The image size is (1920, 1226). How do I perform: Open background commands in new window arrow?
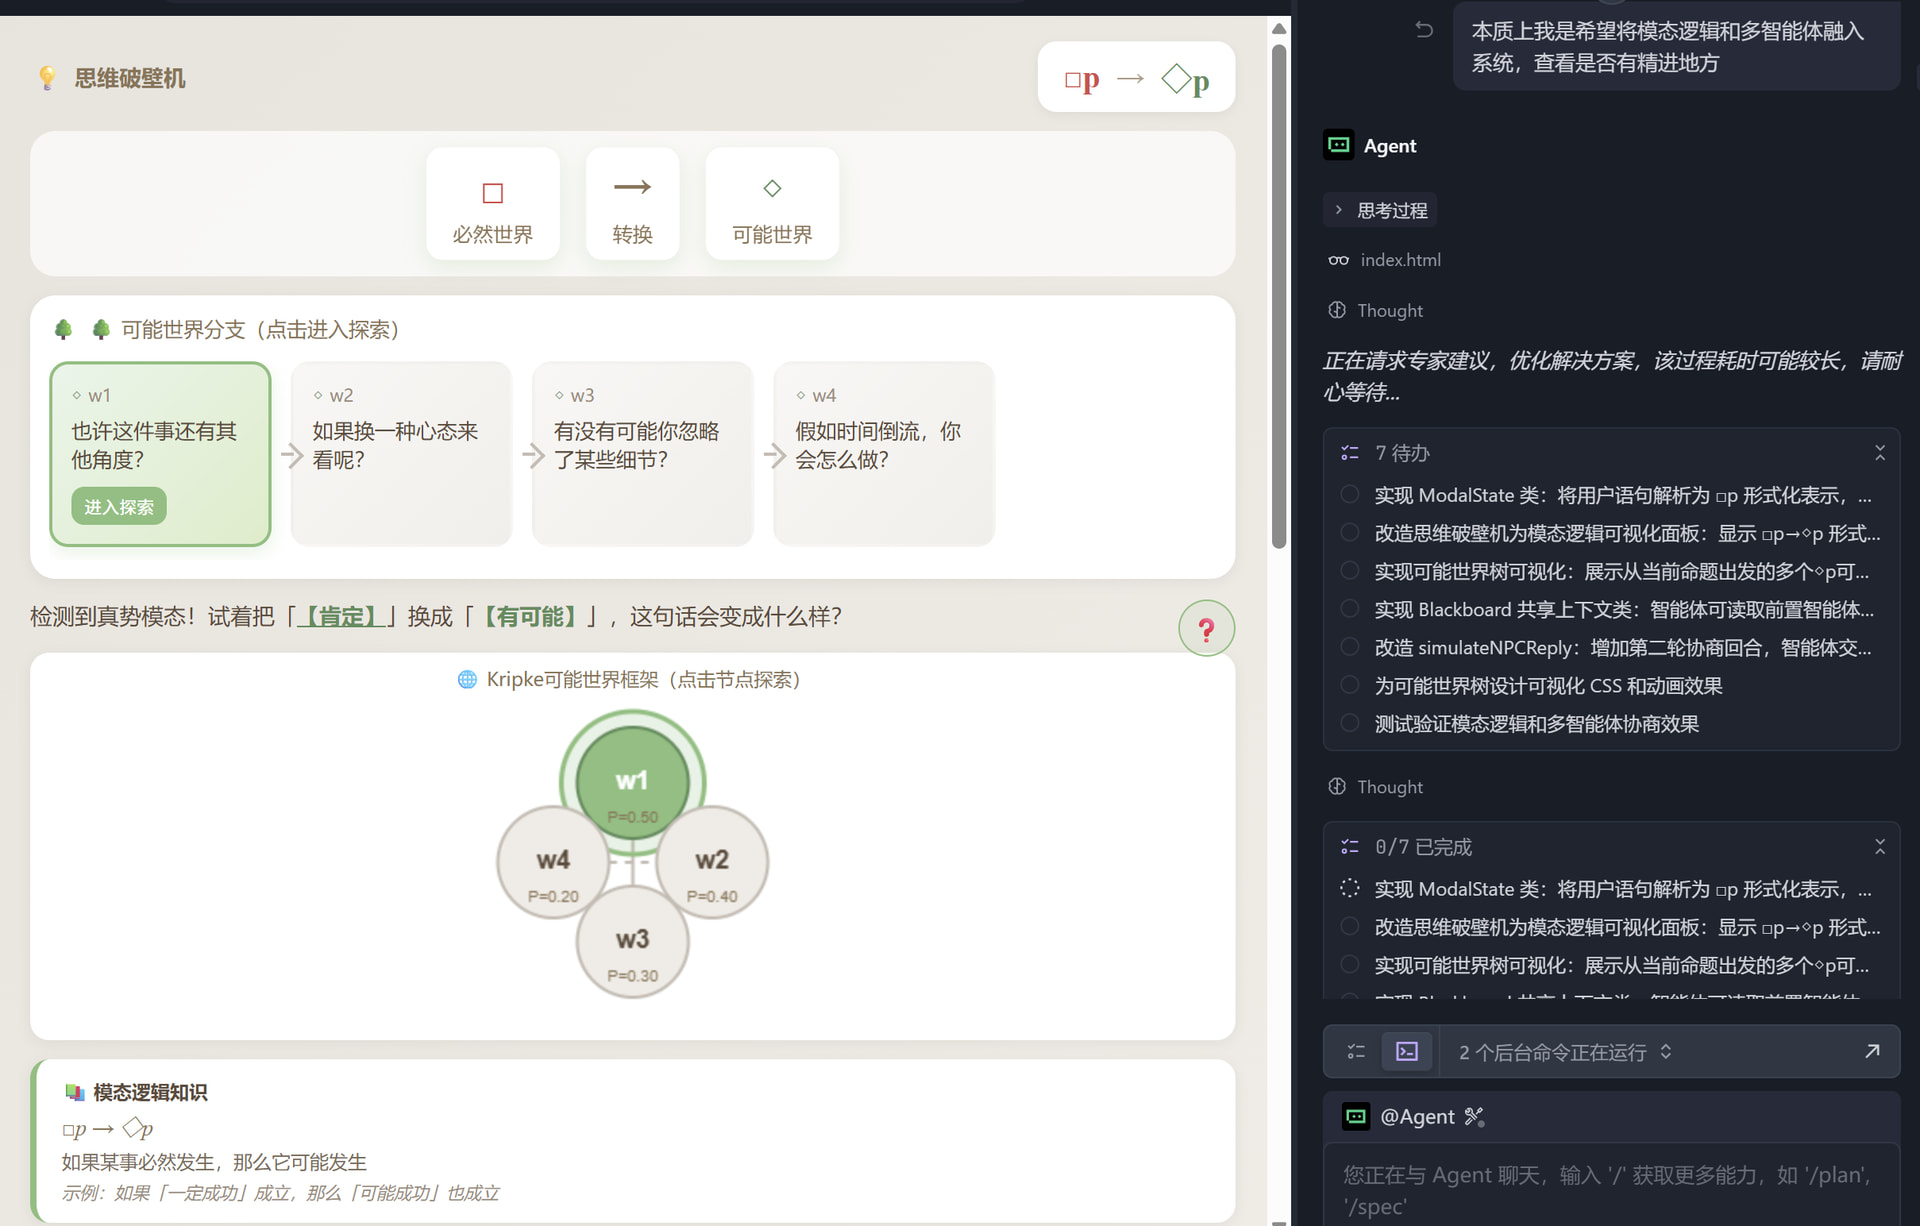pyautogui.click(x=1871, y=1051)
